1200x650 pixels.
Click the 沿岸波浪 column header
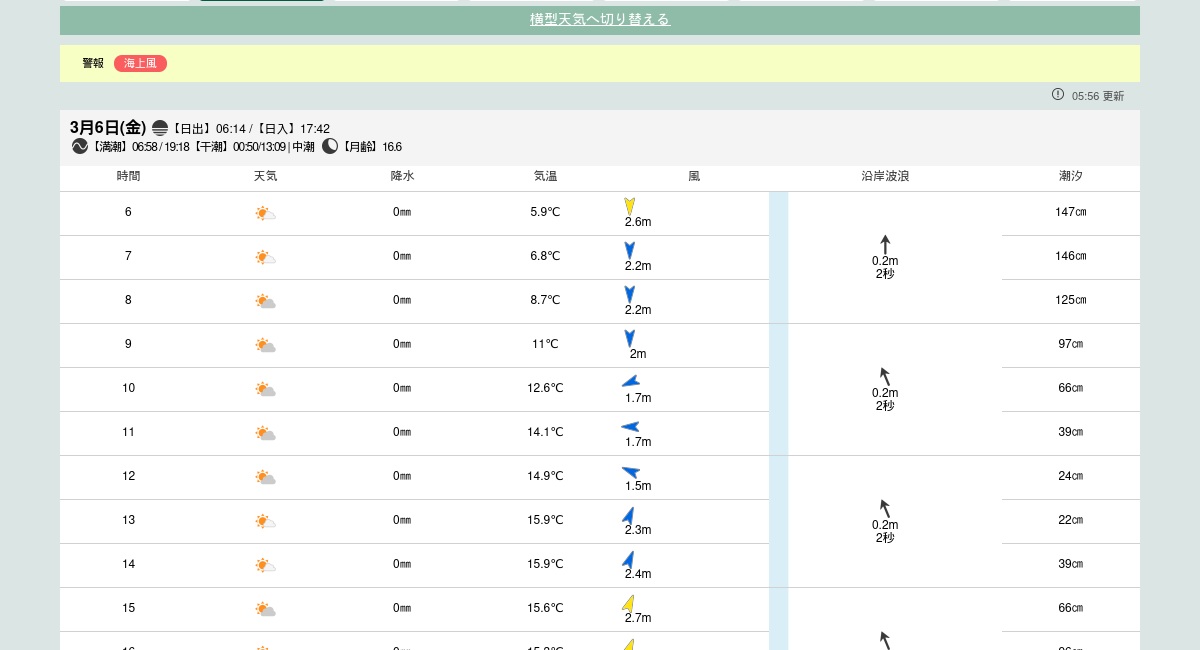[885, 177]
